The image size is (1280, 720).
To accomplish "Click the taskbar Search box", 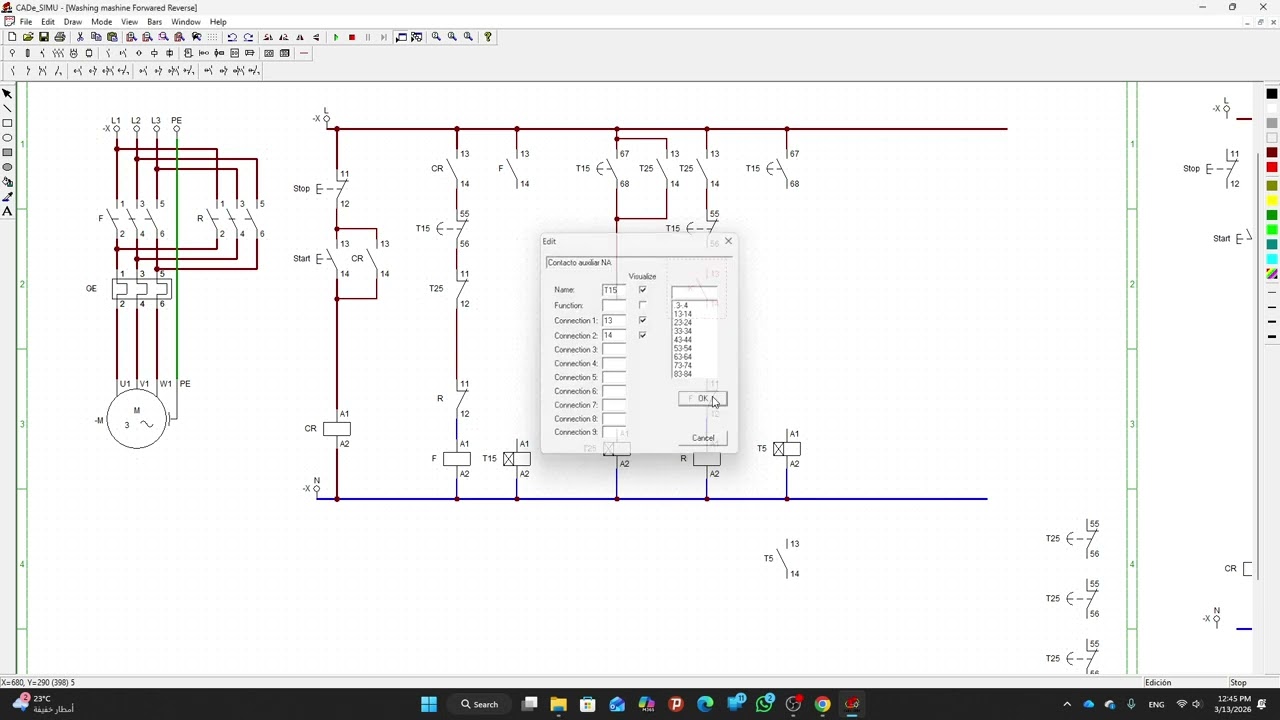I will [479, 704].
